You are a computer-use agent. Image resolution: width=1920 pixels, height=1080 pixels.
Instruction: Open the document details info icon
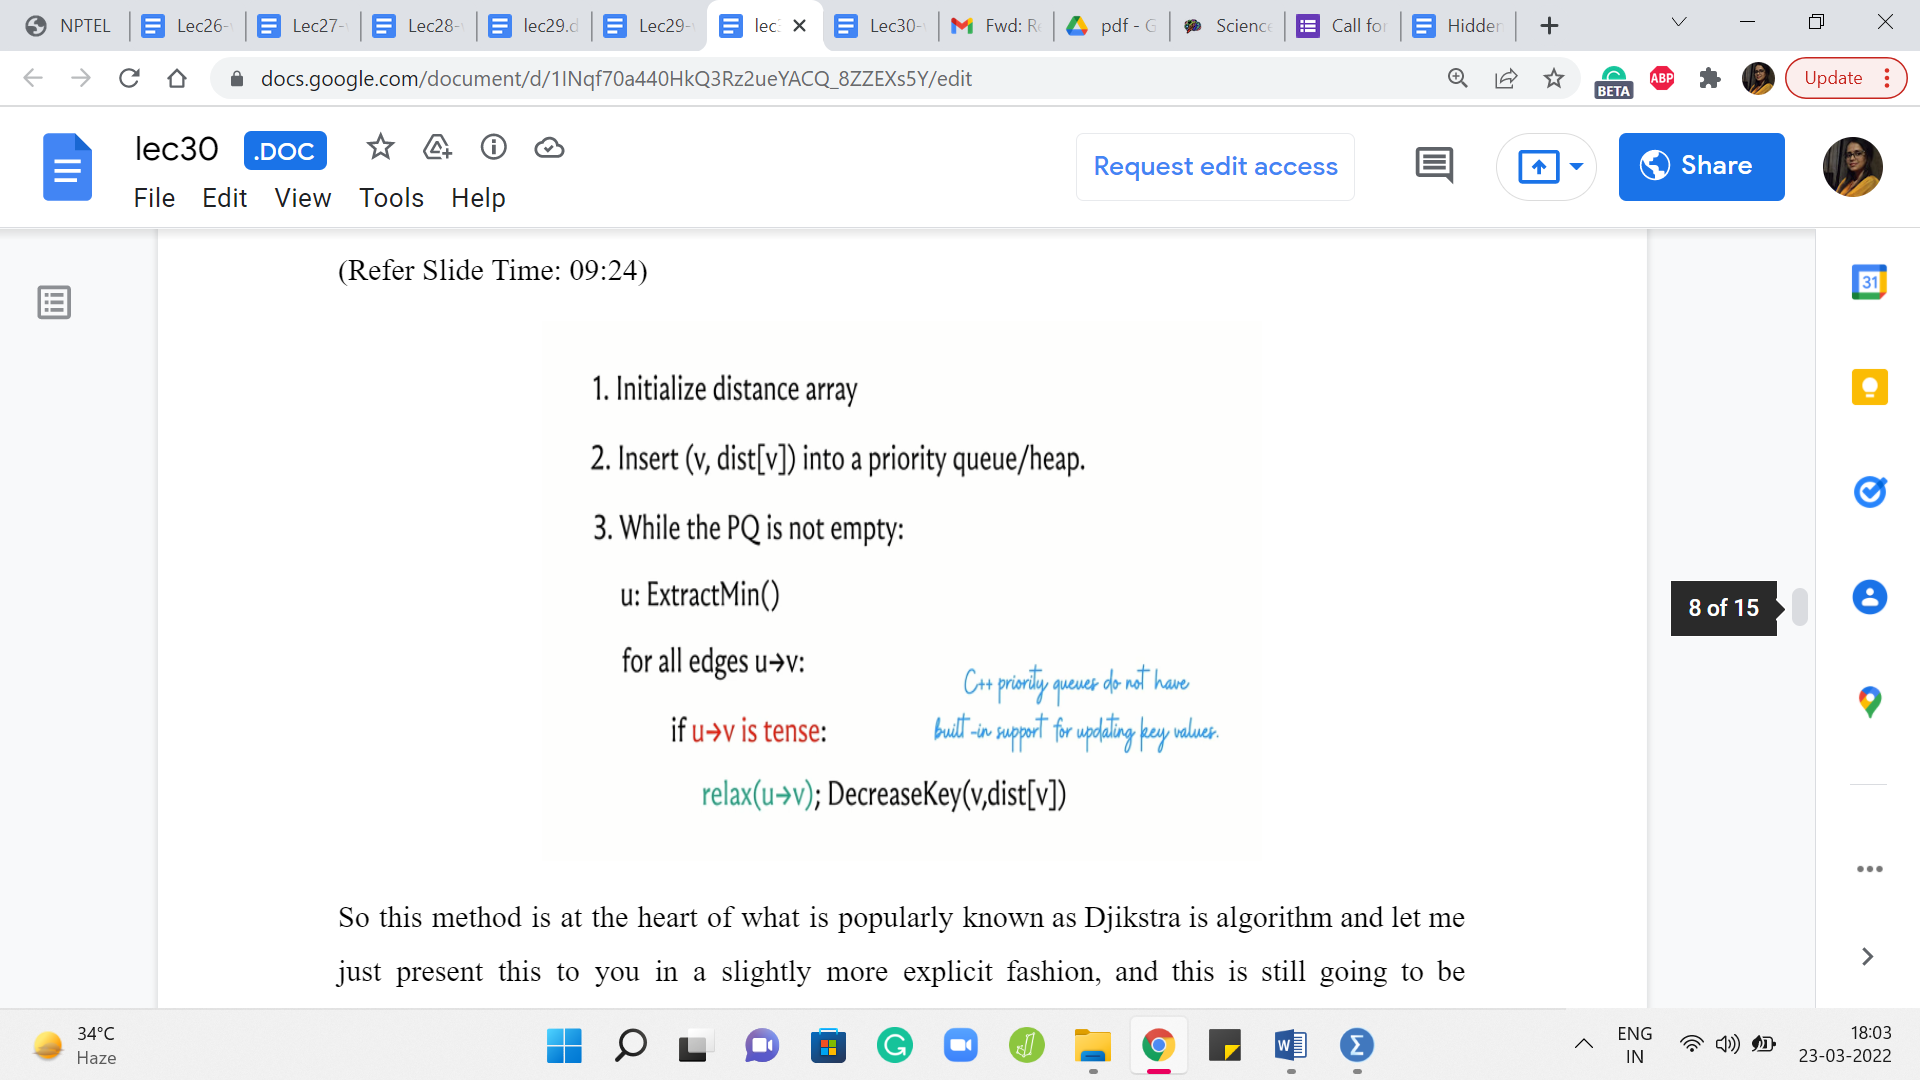pyautogui.click(x=494, y=148)
